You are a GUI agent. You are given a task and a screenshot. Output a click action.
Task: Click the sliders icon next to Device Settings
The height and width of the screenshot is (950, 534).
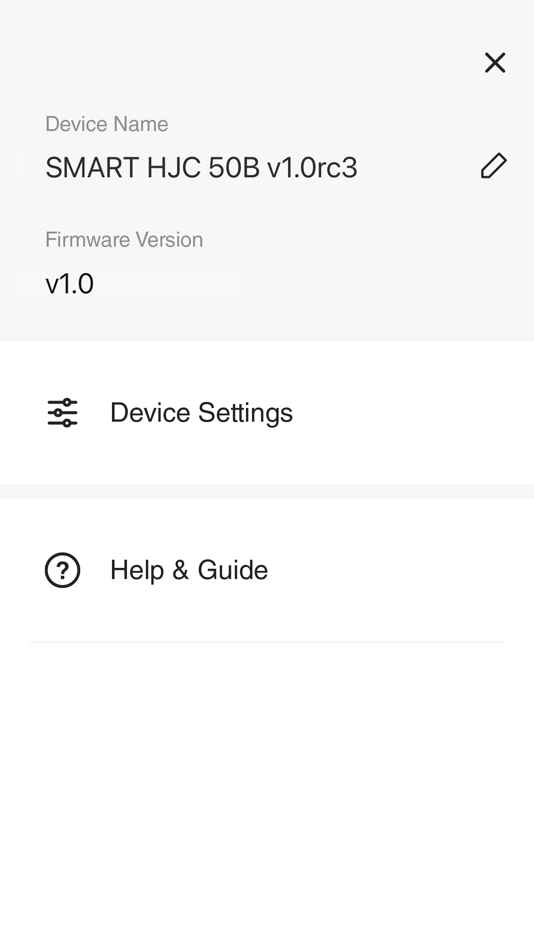pos(62,413)
